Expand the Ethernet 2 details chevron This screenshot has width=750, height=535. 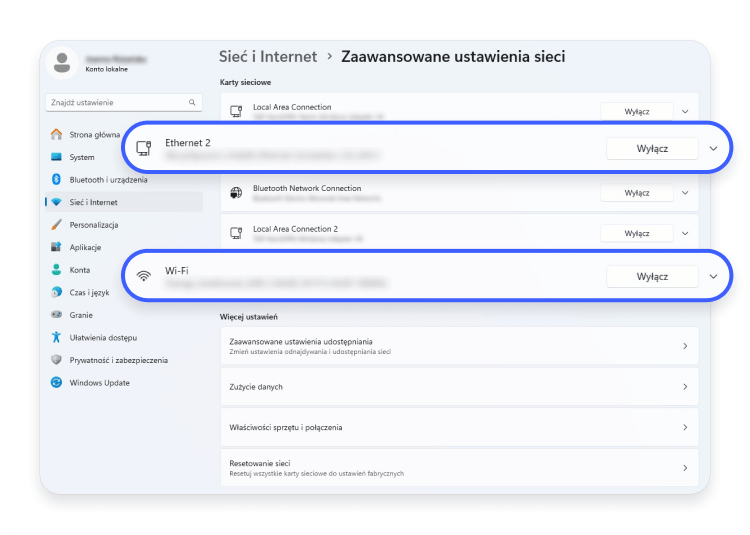coord(713,148)
